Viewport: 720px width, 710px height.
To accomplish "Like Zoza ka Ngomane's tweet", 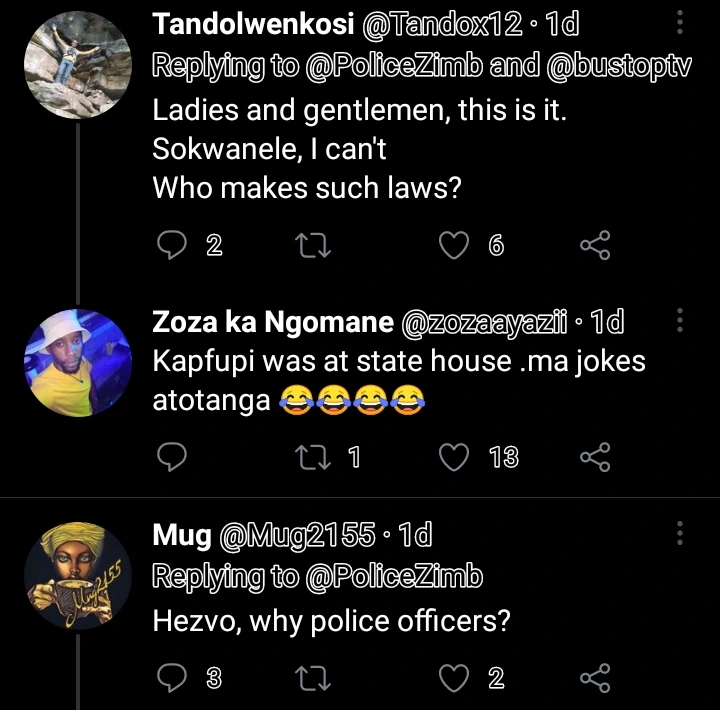I will [x=455, y=457].
